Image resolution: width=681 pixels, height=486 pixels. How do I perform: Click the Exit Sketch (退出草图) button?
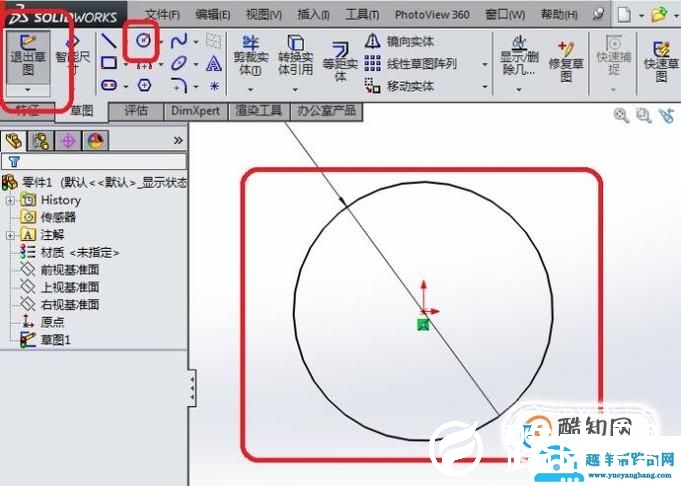point(28,56)
